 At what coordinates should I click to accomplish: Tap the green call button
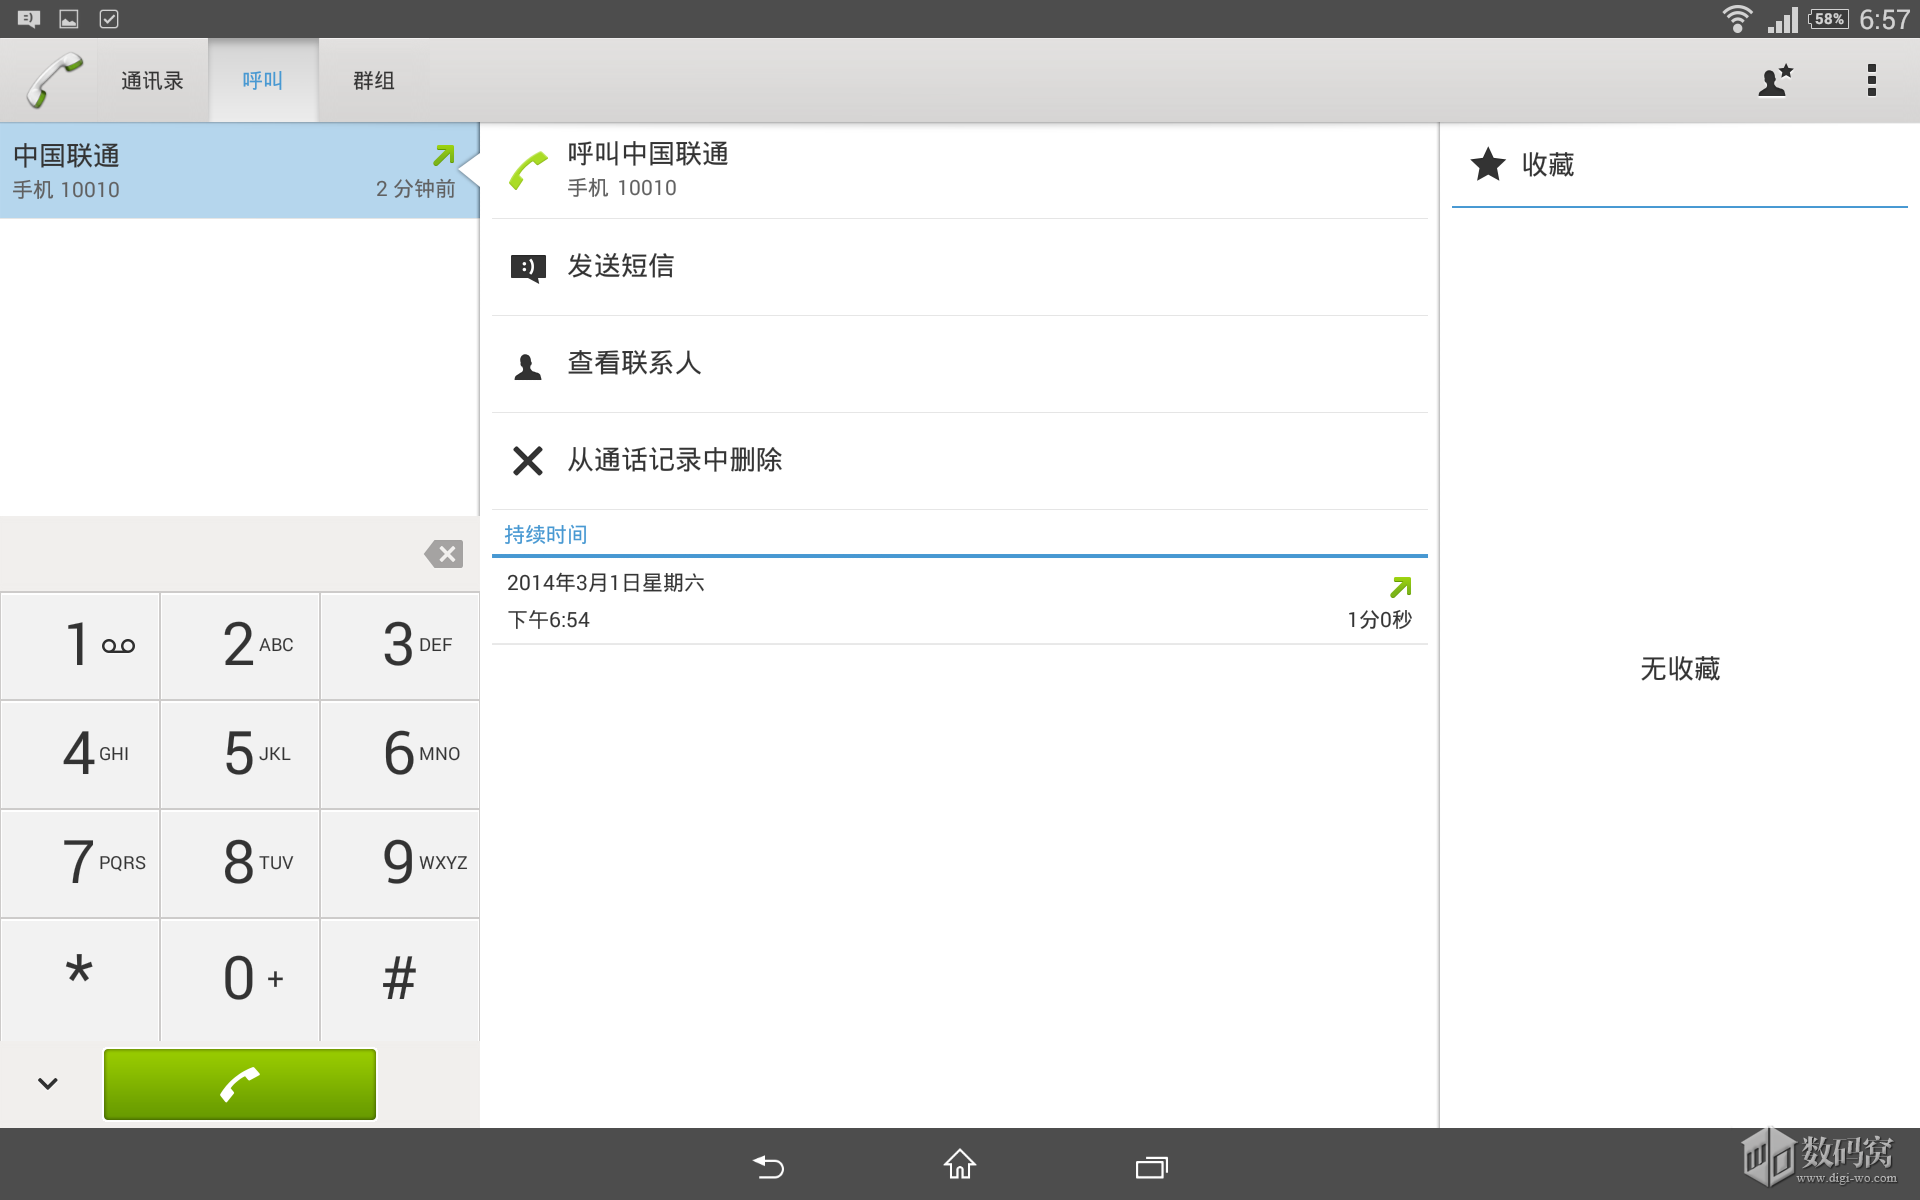click(240, 1084)
